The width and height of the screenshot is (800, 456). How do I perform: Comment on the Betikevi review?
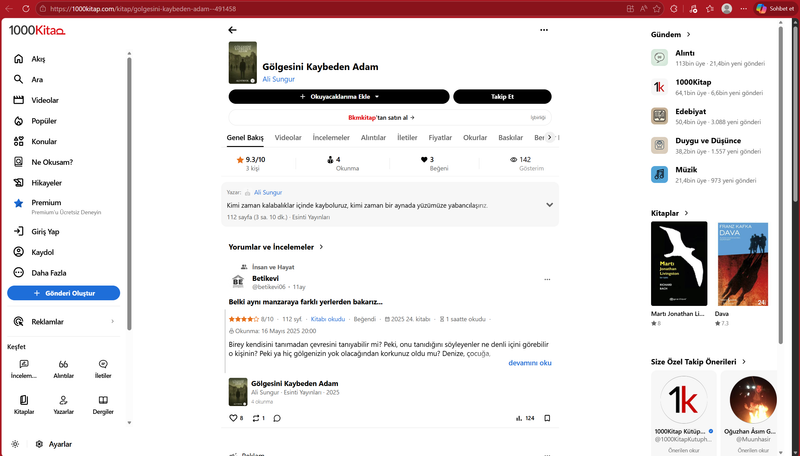tap(277, 418)
